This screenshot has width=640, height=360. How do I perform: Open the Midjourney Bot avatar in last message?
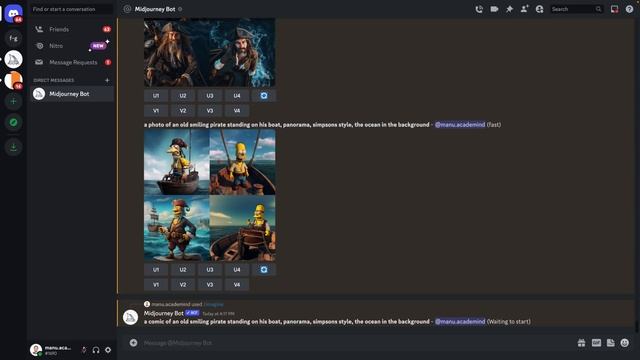[131, 317]
